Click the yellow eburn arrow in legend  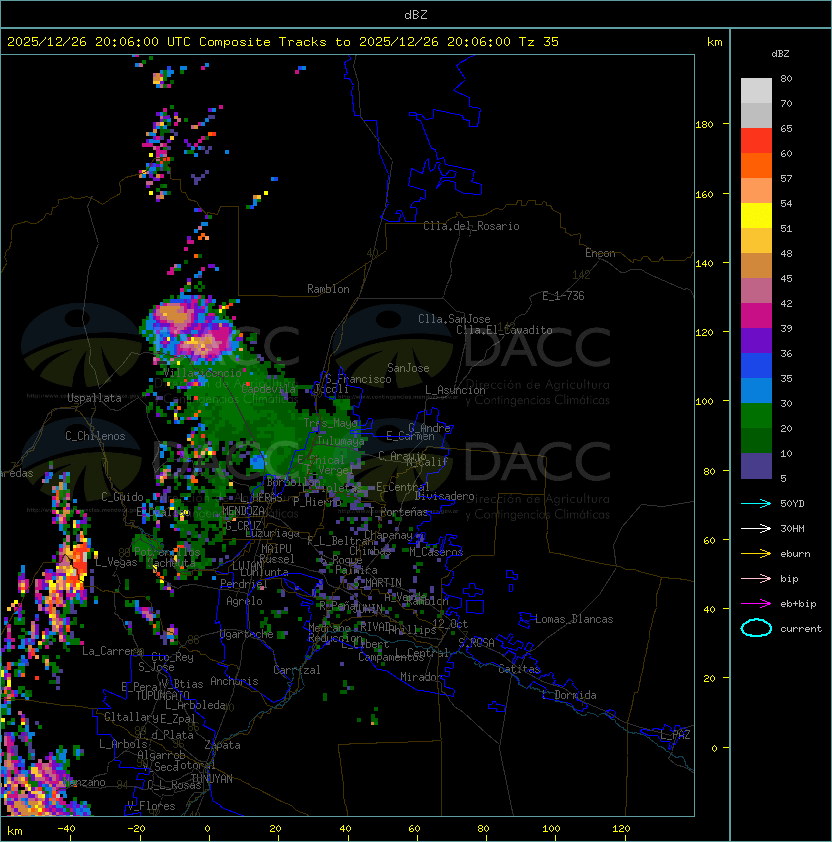click(x=756, y=554)
